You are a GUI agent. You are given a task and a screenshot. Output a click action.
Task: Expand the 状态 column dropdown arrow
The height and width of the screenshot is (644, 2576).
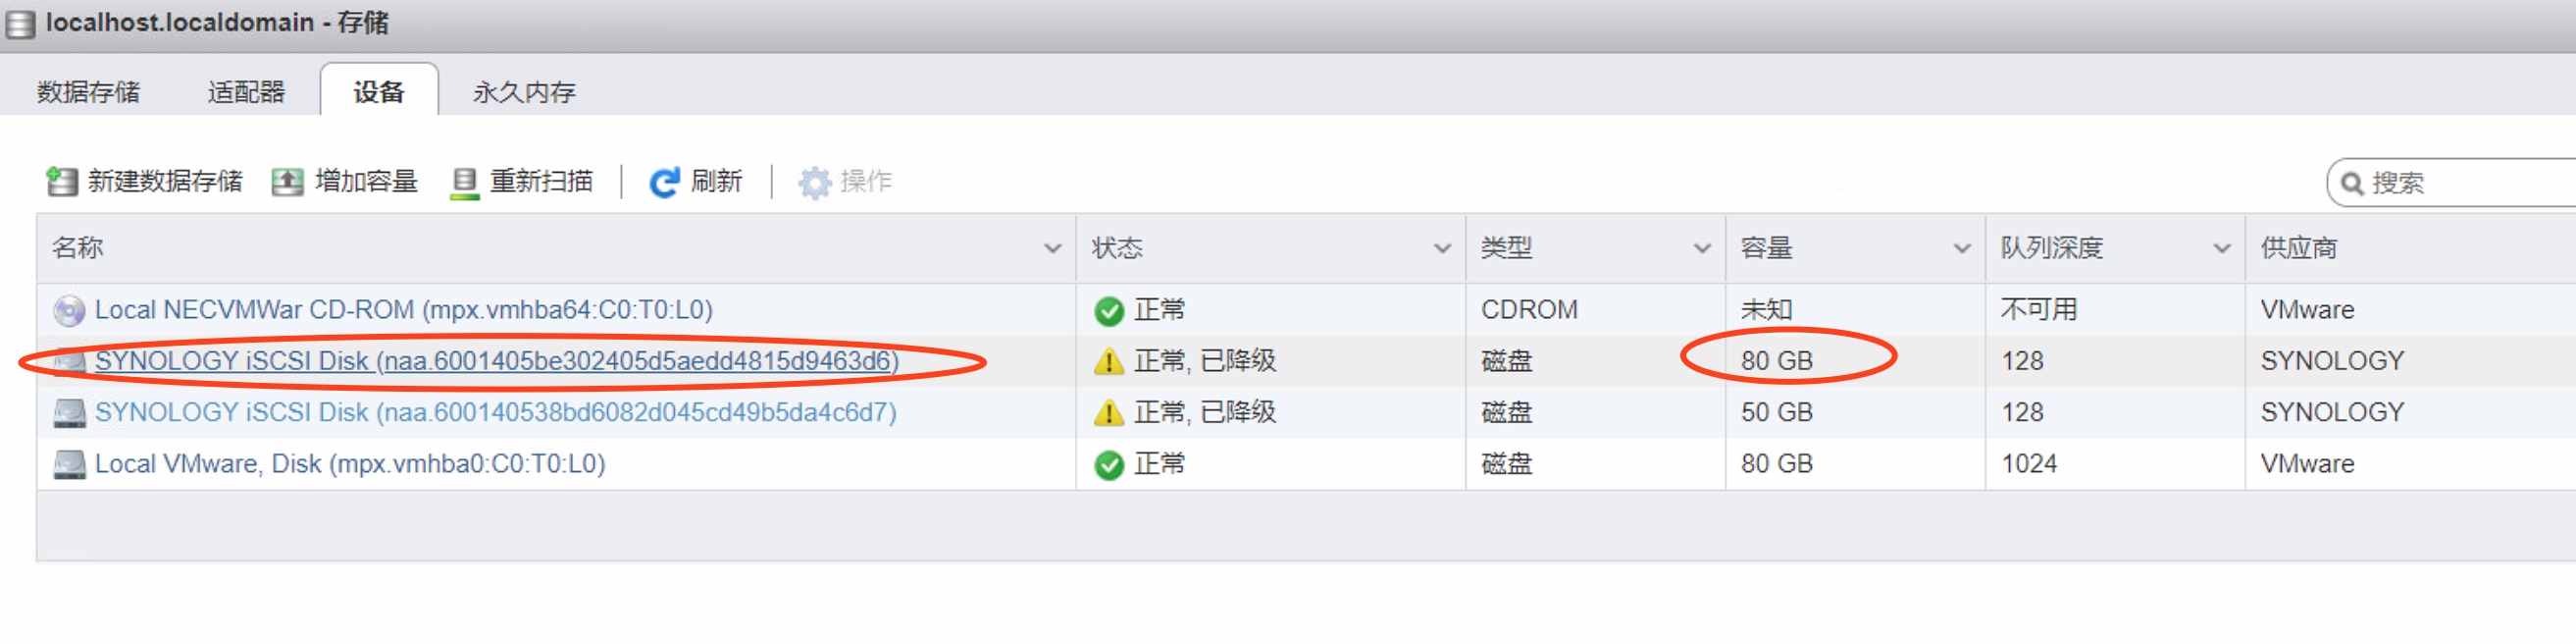point(1442,249)
